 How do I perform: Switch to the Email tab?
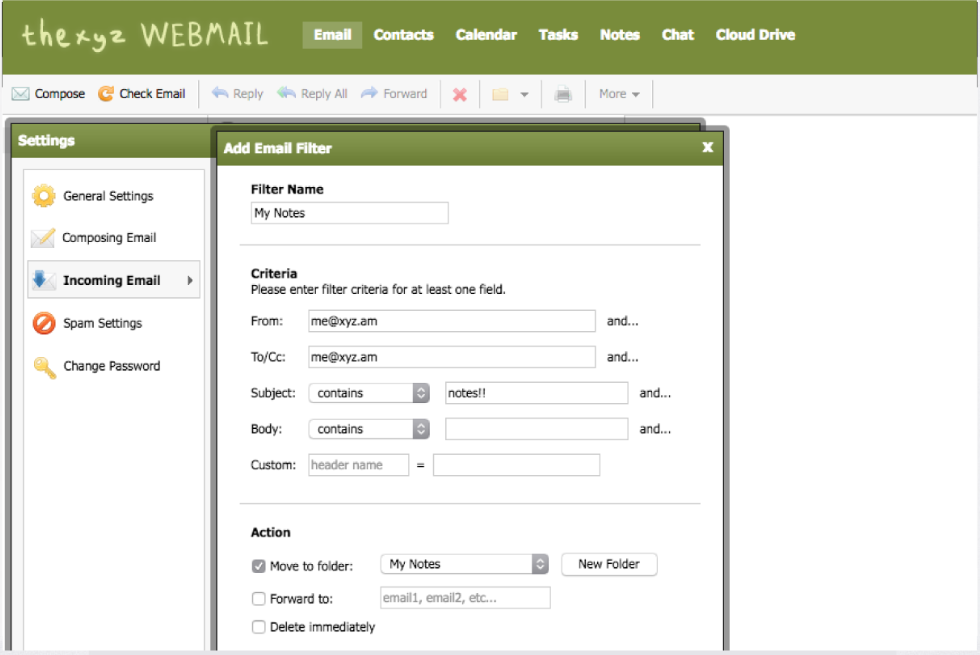pyautogui.click(x=332, y=35)
